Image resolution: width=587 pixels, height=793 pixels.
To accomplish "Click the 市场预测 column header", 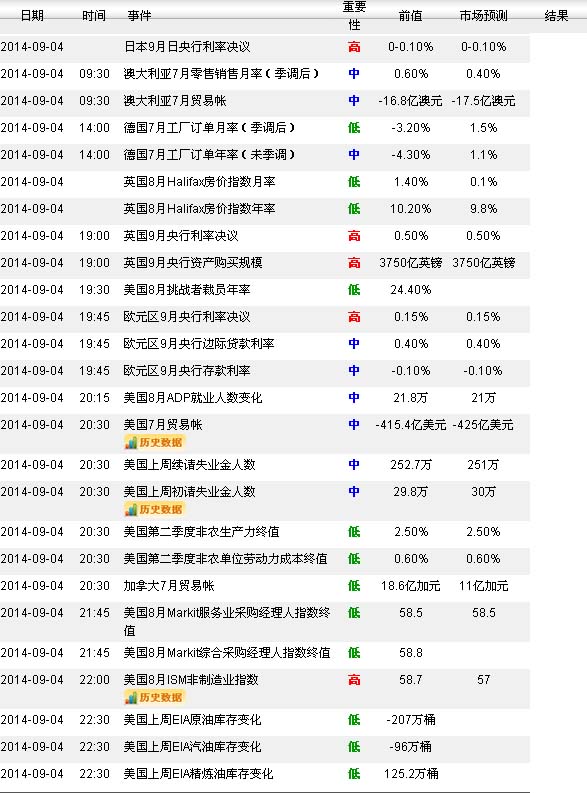I will pos(483,16).
